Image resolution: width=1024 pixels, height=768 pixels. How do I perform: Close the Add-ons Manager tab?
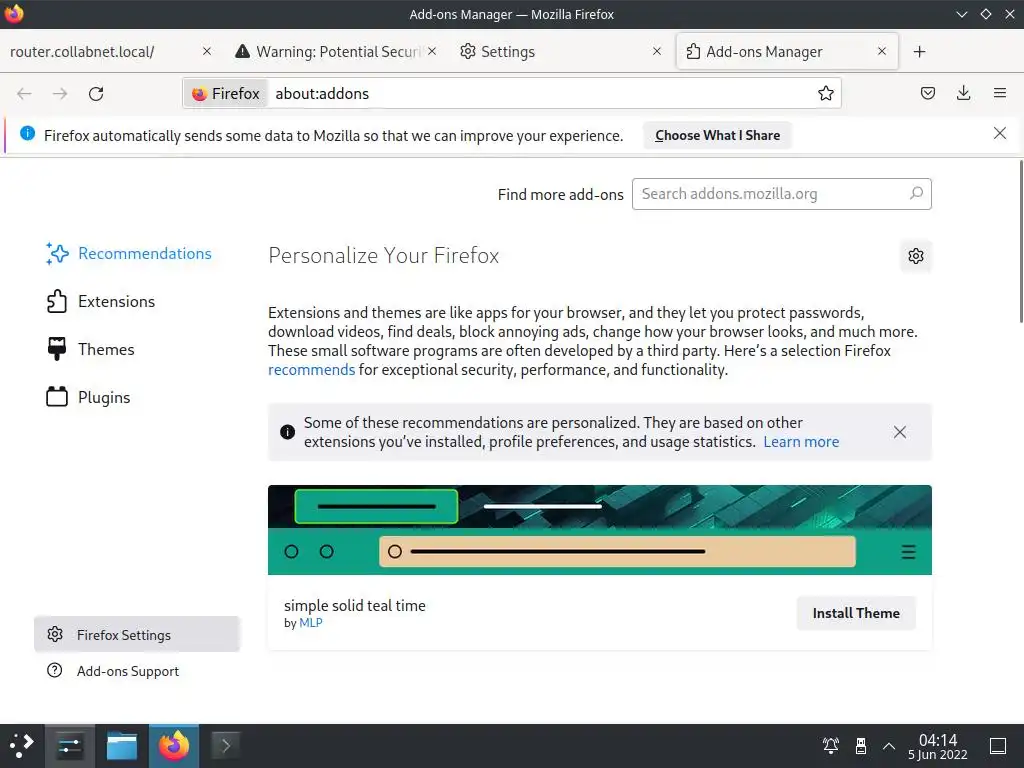point(882,51)
